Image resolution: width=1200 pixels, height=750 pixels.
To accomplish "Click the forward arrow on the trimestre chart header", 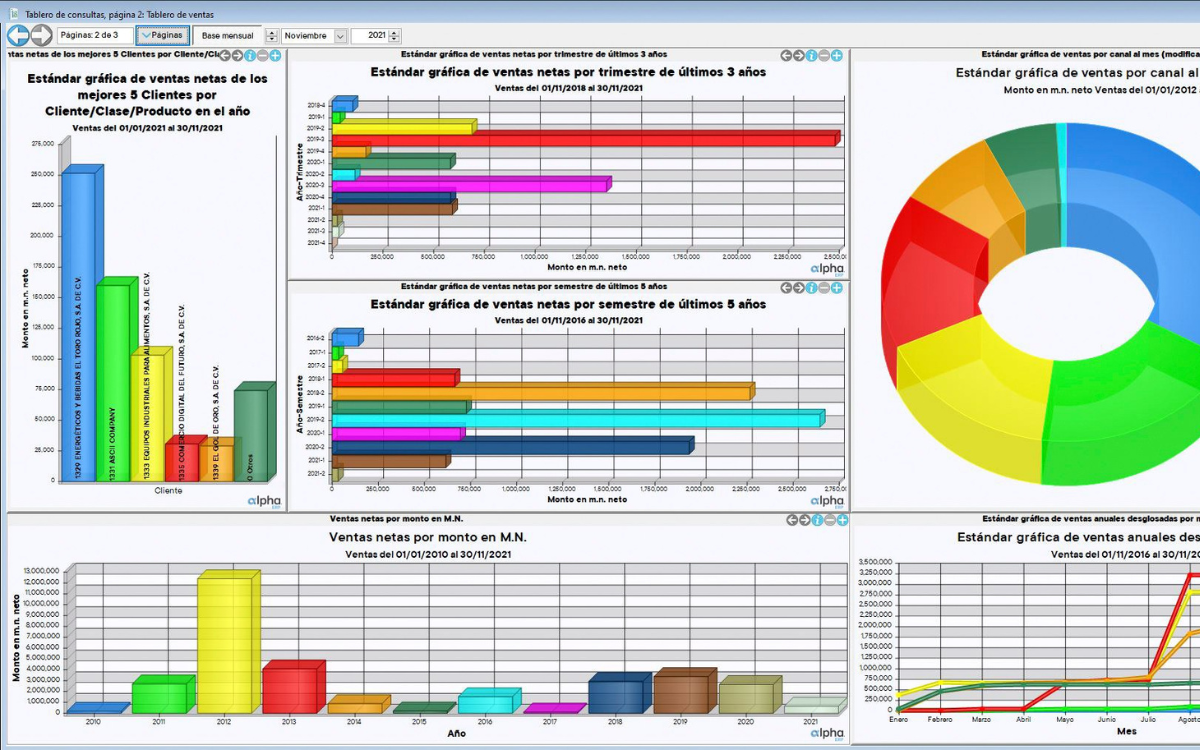I will coord(799,55).
